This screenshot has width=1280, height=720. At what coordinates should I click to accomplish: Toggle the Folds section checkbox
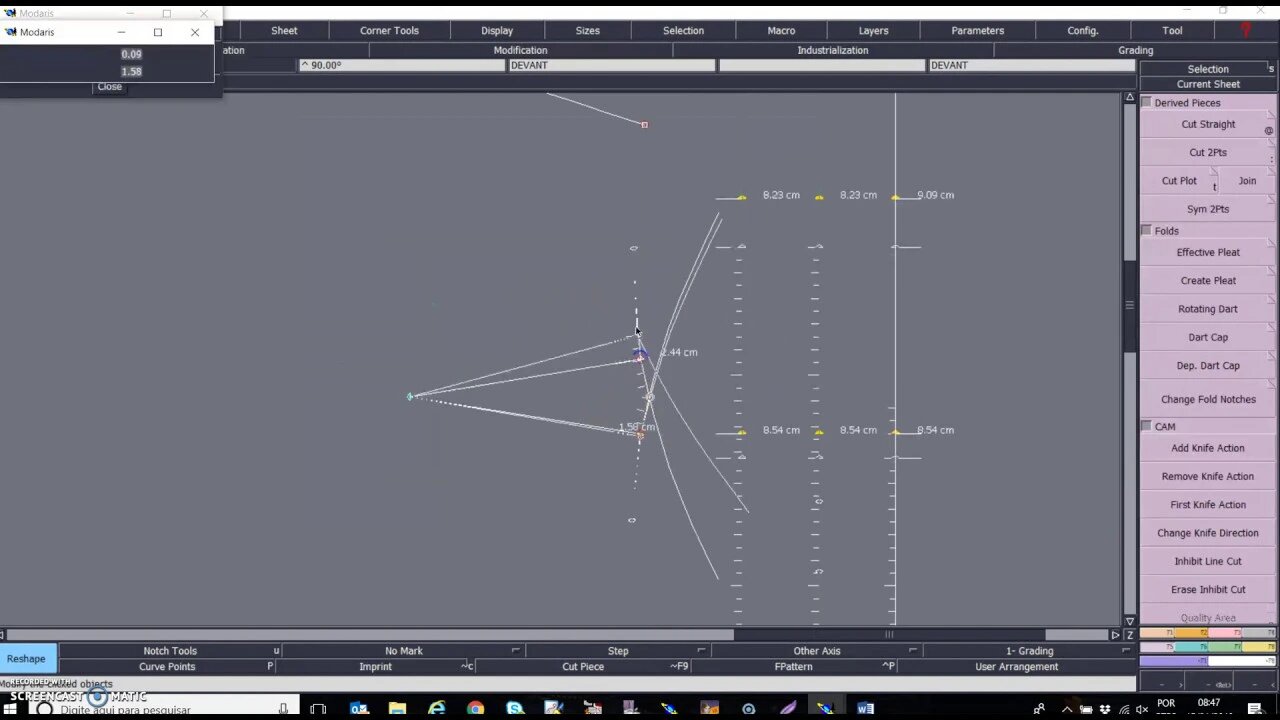coord(1146,230)
